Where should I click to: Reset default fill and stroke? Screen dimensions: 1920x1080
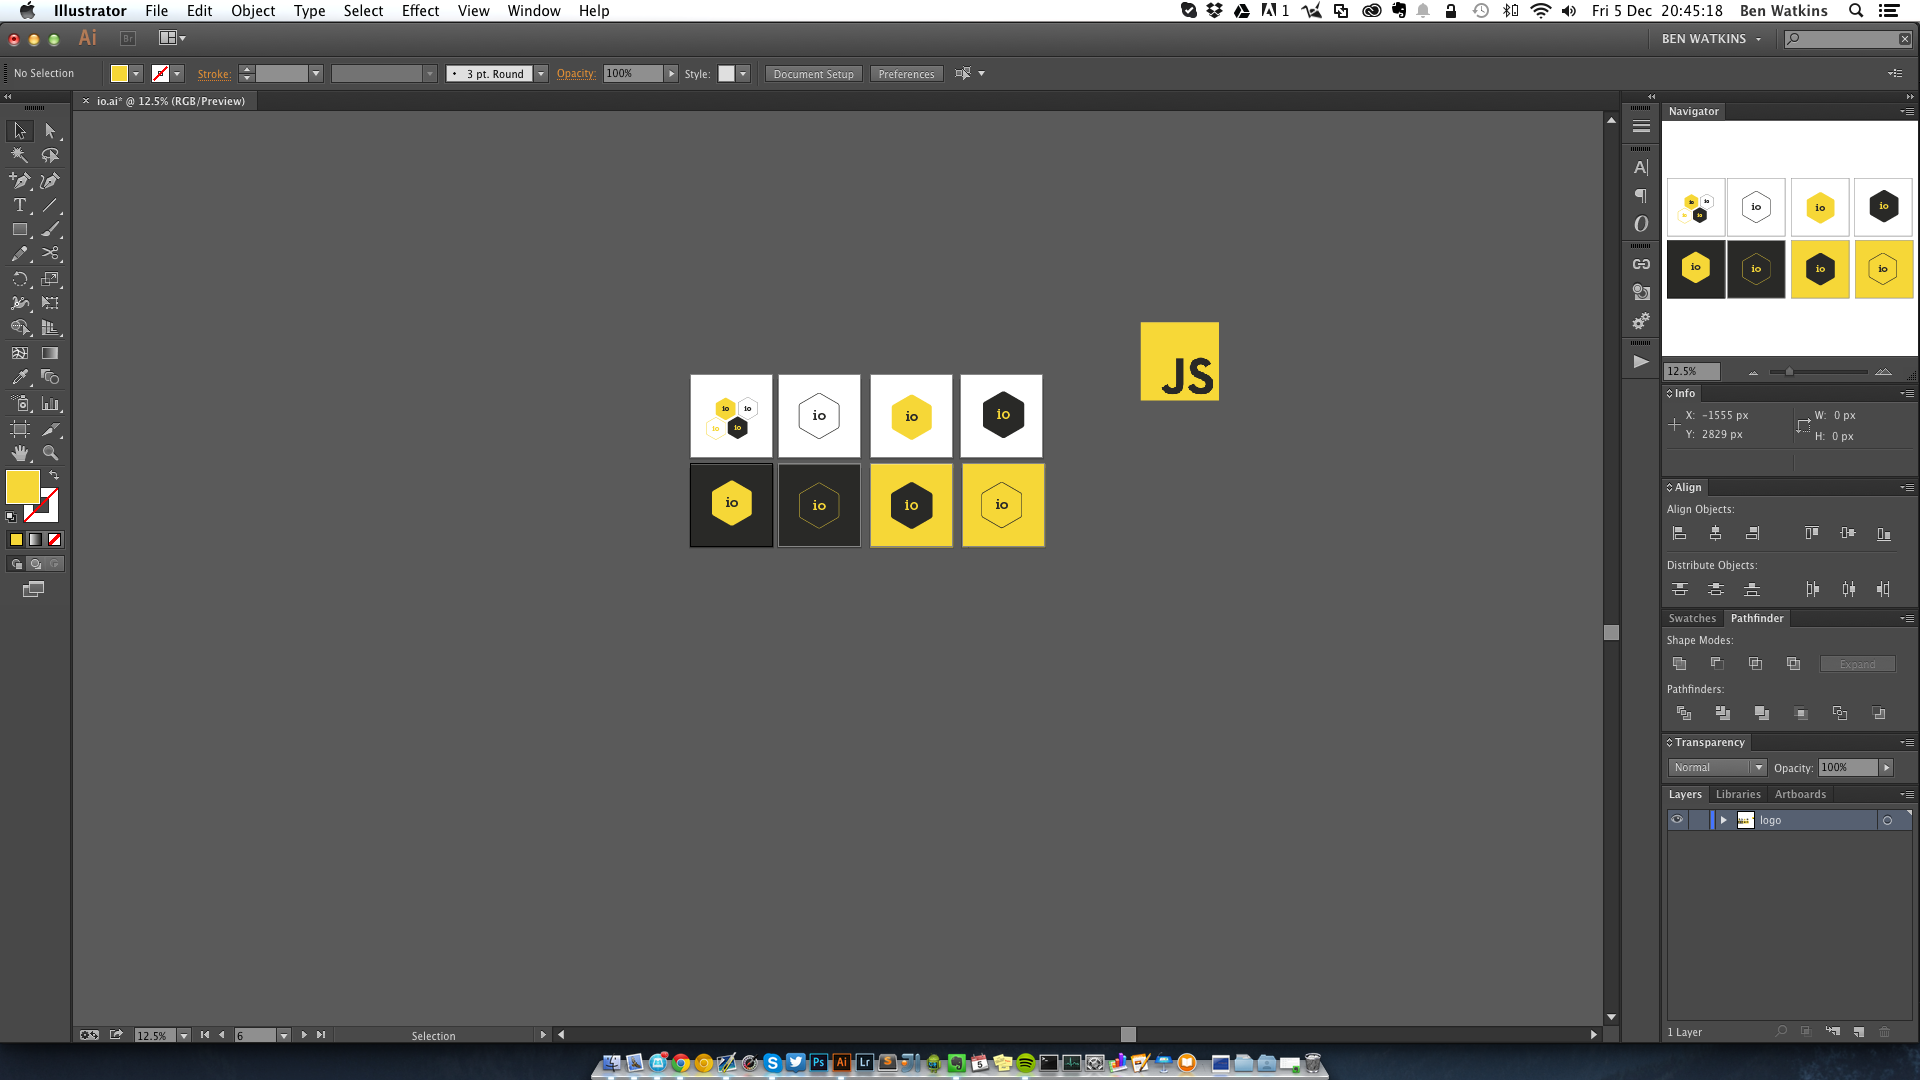pyautogui.click(x=11, y=517)
